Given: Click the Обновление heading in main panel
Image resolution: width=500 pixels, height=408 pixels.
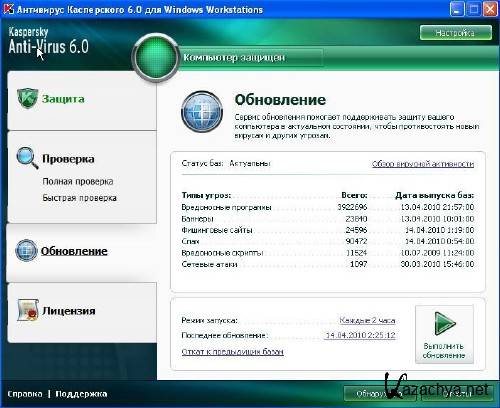Looking at the screenshot, I should pyautogui.click(x=280, y=100).
